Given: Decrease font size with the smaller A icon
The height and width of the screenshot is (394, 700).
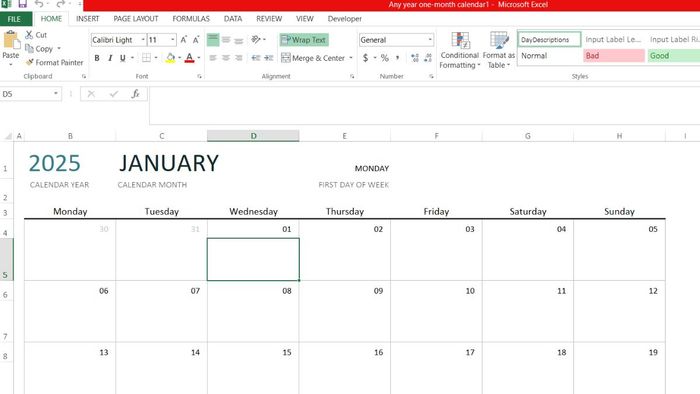Looking at the screenshot, I should 196,40.
